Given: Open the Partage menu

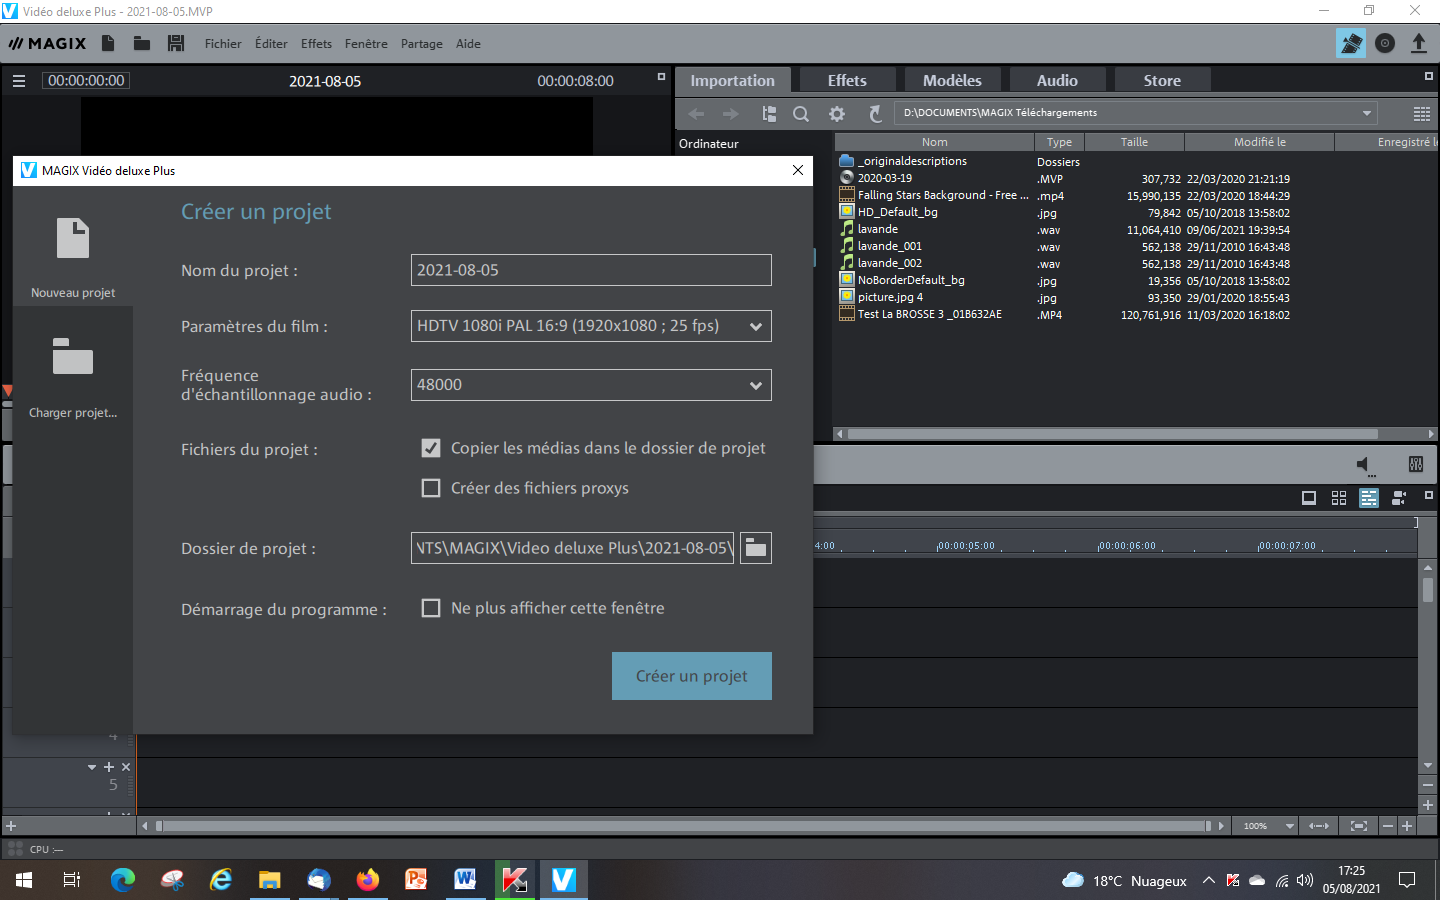Looking at the screenshot, I should [x=422, y=44].
